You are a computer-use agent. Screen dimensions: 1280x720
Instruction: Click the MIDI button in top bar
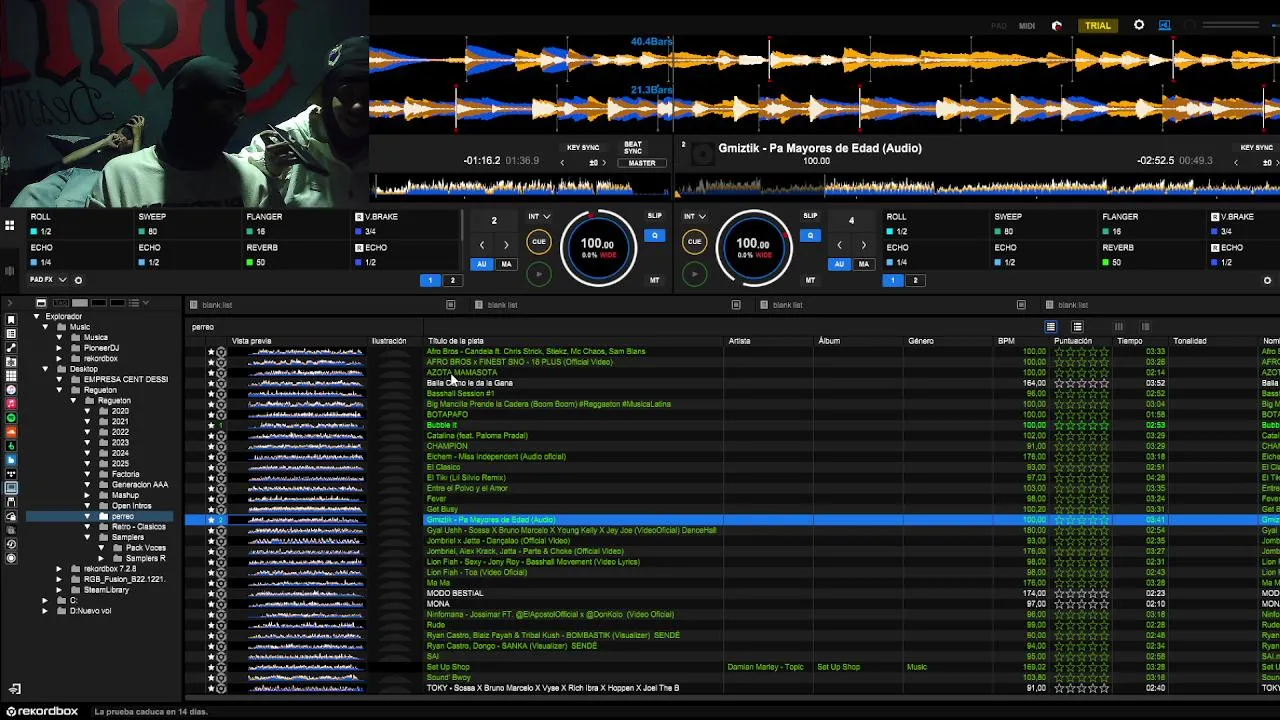pyautogui.click(x=1027, y=26)
